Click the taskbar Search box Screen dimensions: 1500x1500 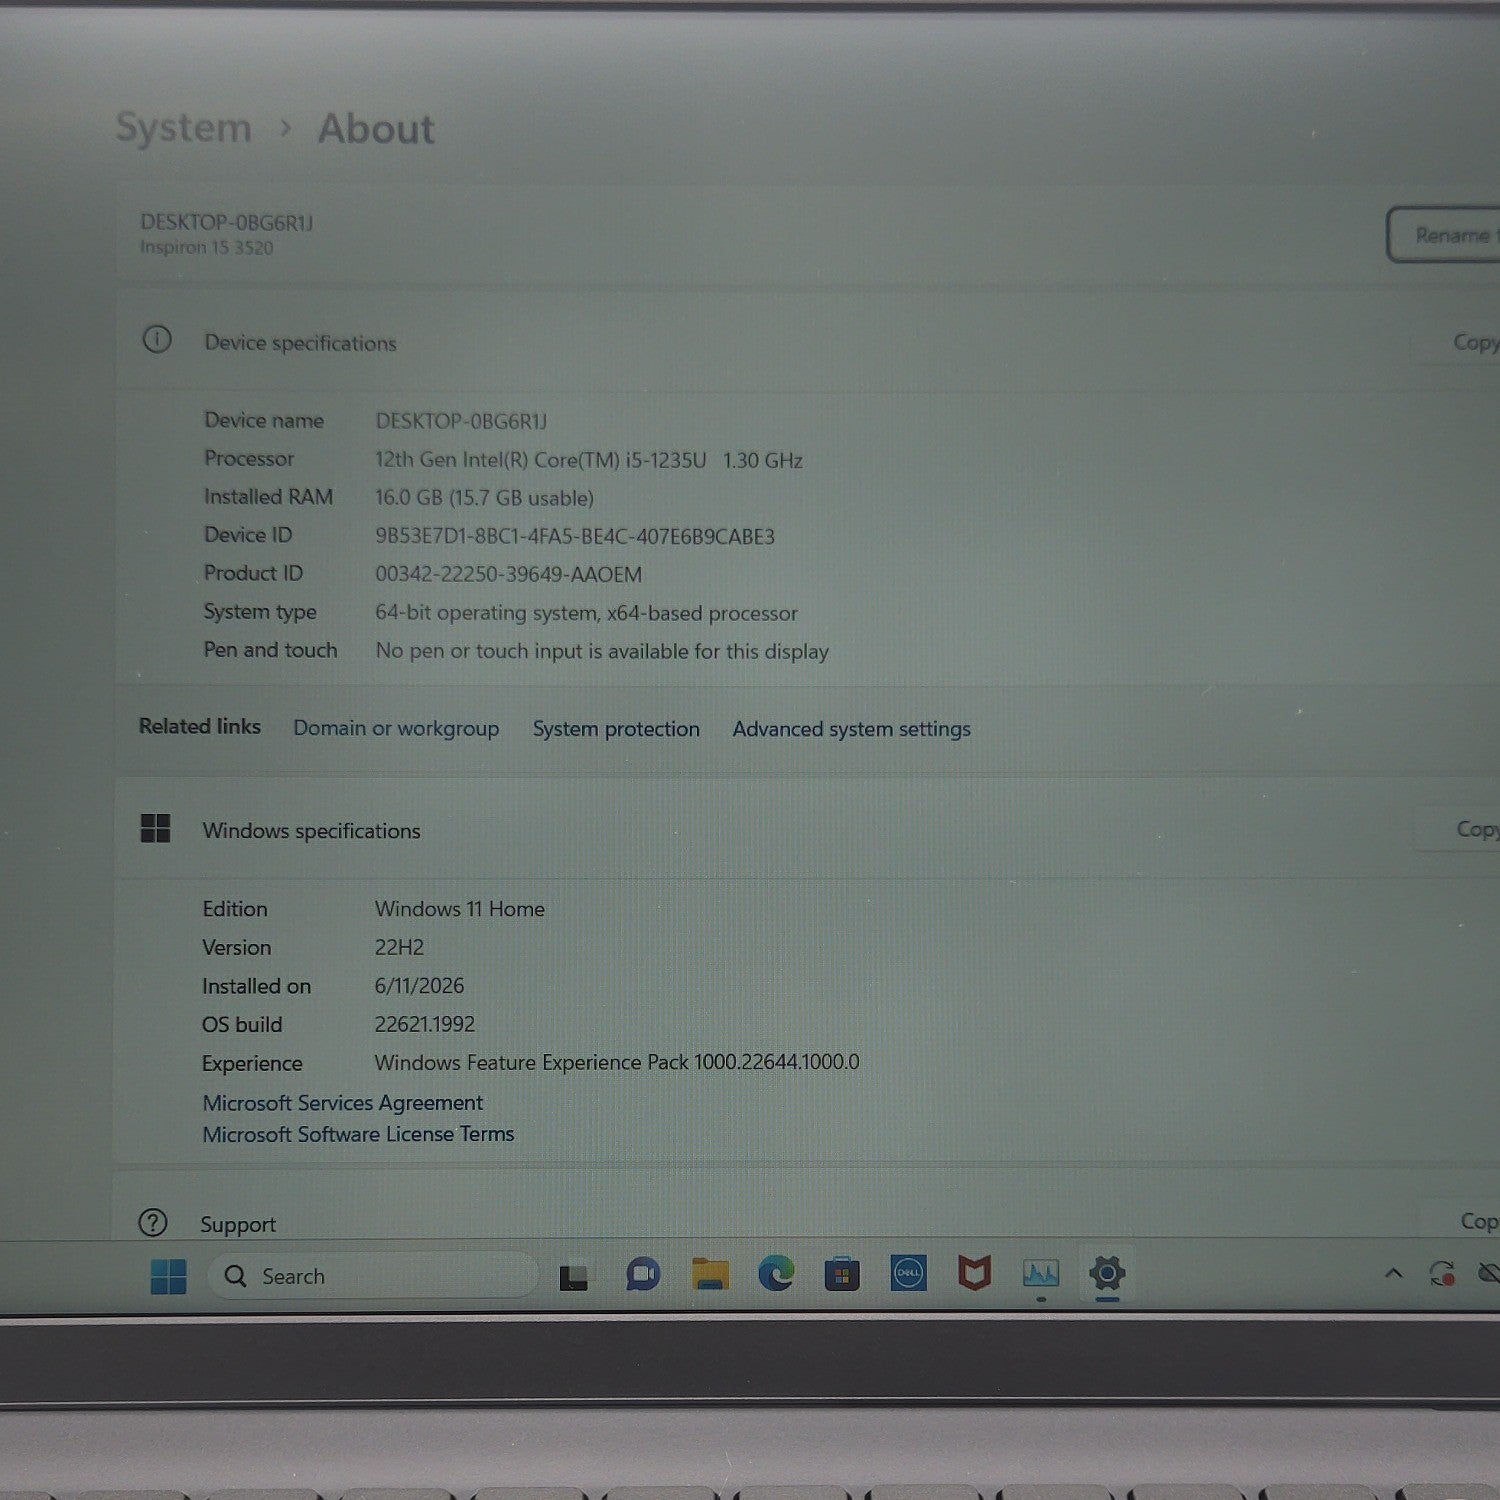click(372, 1276)
